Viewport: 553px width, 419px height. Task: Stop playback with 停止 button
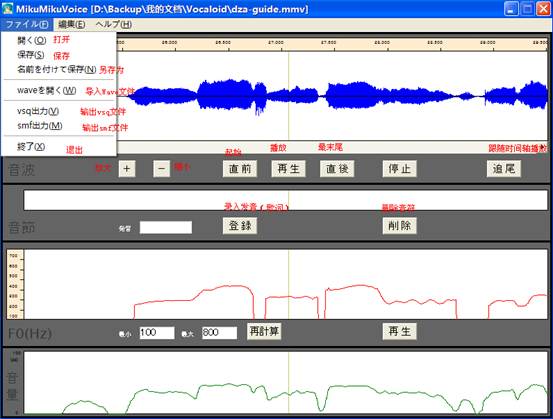[400, 169]
